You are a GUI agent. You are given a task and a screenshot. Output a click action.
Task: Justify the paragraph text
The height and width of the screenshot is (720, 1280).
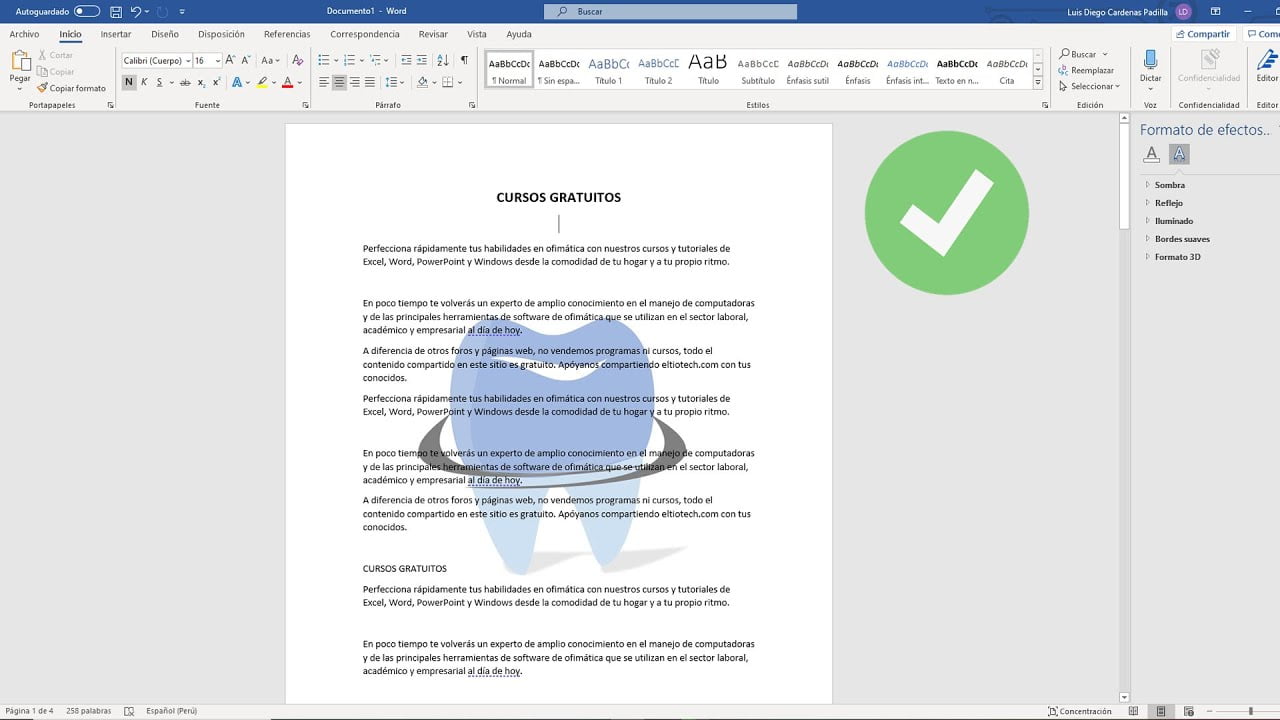click(x=370, y=82)
